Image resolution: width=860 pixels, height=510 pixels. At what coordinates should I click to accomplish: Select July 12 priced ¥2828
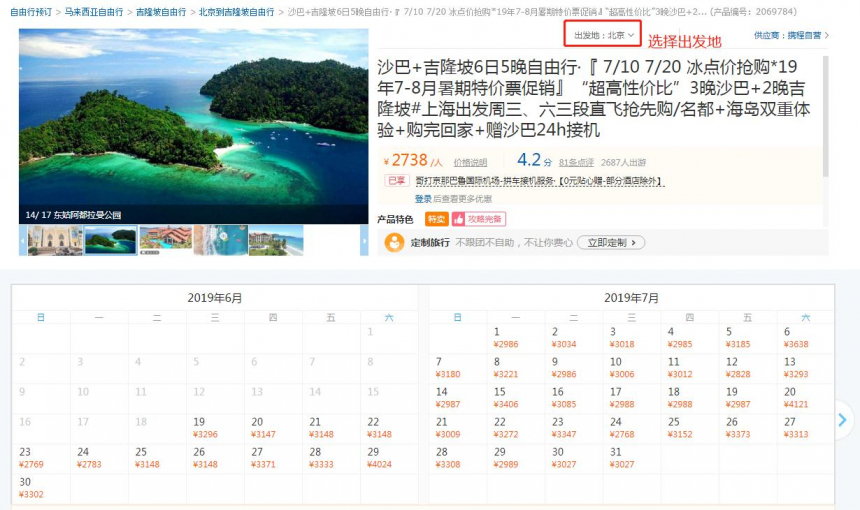tap(748, 369)
